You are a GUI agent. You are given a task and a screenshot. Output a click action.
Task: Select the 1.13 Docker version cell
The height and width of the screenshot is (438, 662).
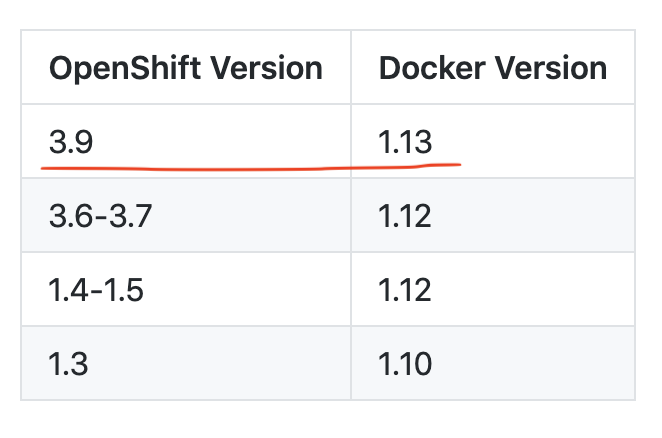pos(405,143)
